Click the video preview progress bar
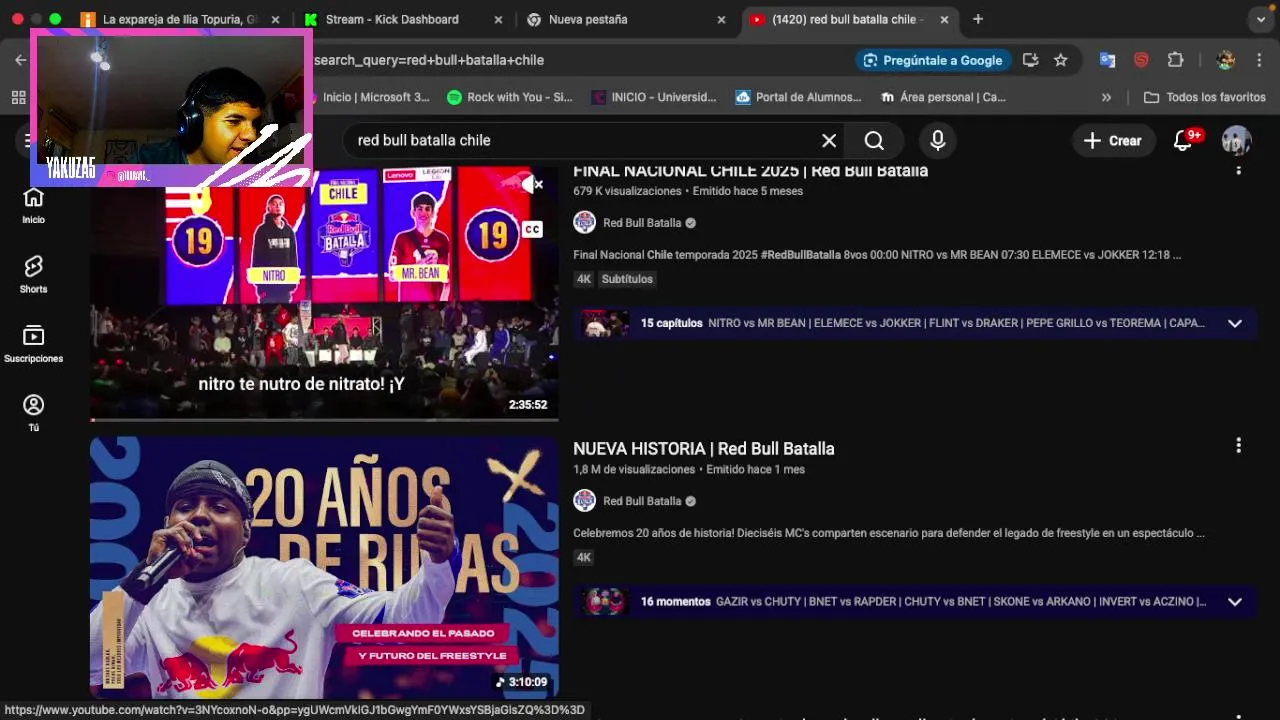Image resolution: width=1280 pixels, height=720 pixels. 324,419
